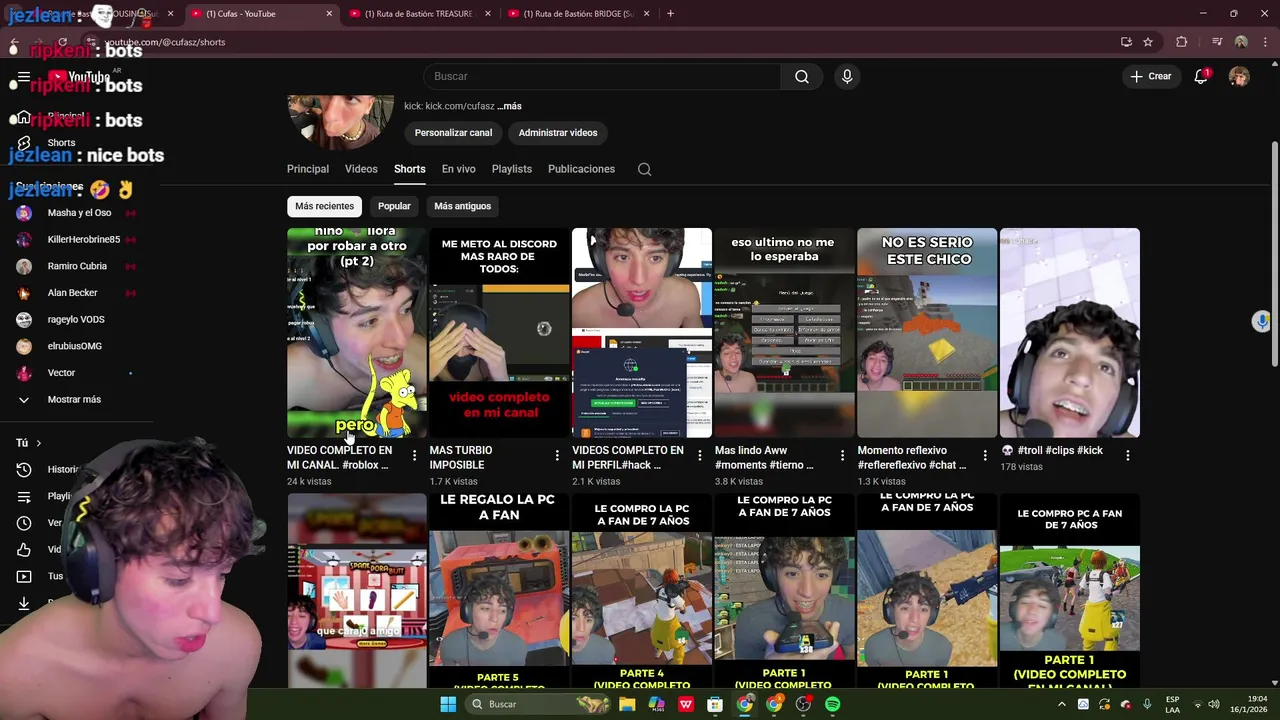Open Windows Start menu
Viewport: 1280px width, 720px height.
coord(448,704)
